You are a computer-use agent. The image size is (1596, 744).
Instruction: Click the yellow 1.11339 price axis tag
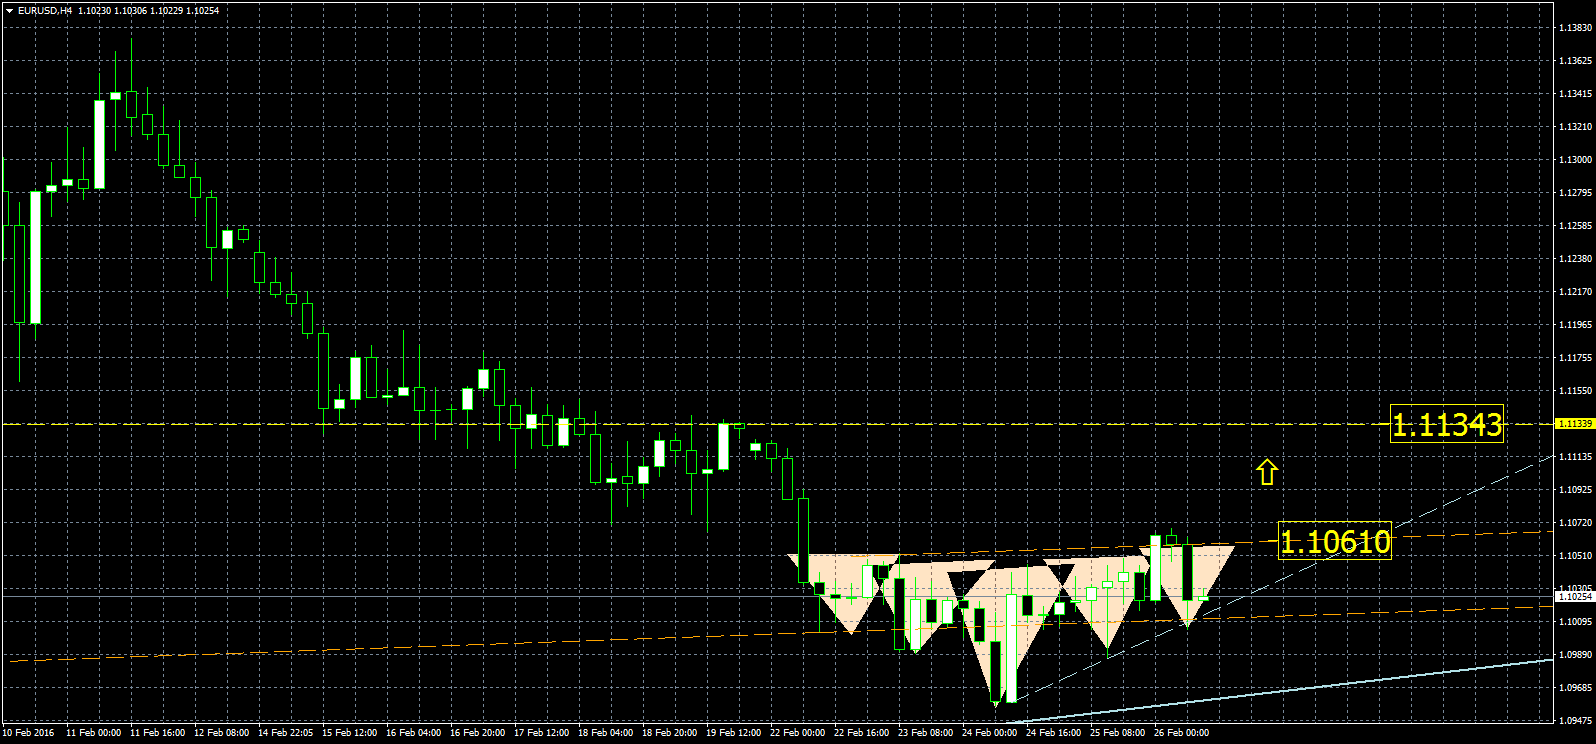pyautogui.click(x=1575, y=424)
